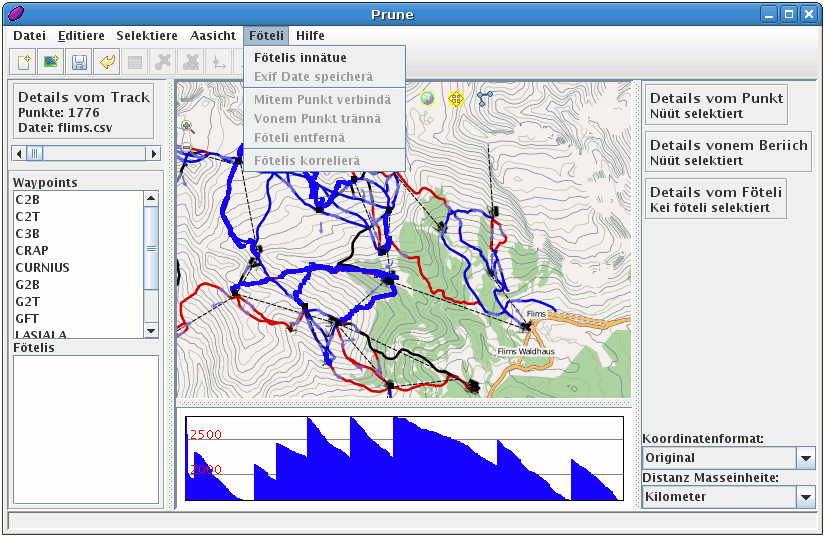Open the Koordinatenformat Original dropdown

tap(805, 458)
